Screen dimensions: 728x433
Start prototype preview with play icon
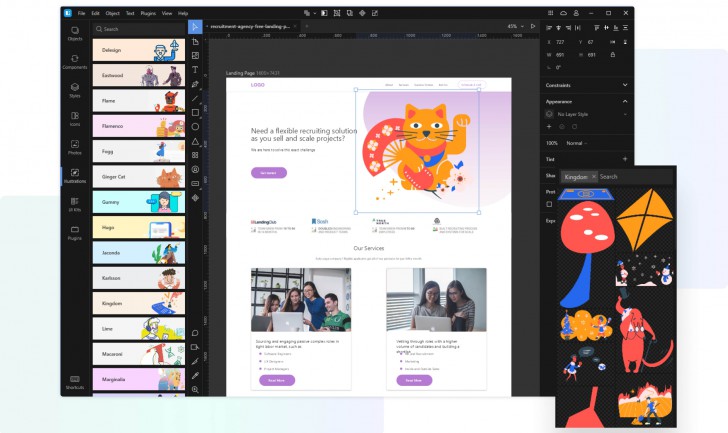533,26
